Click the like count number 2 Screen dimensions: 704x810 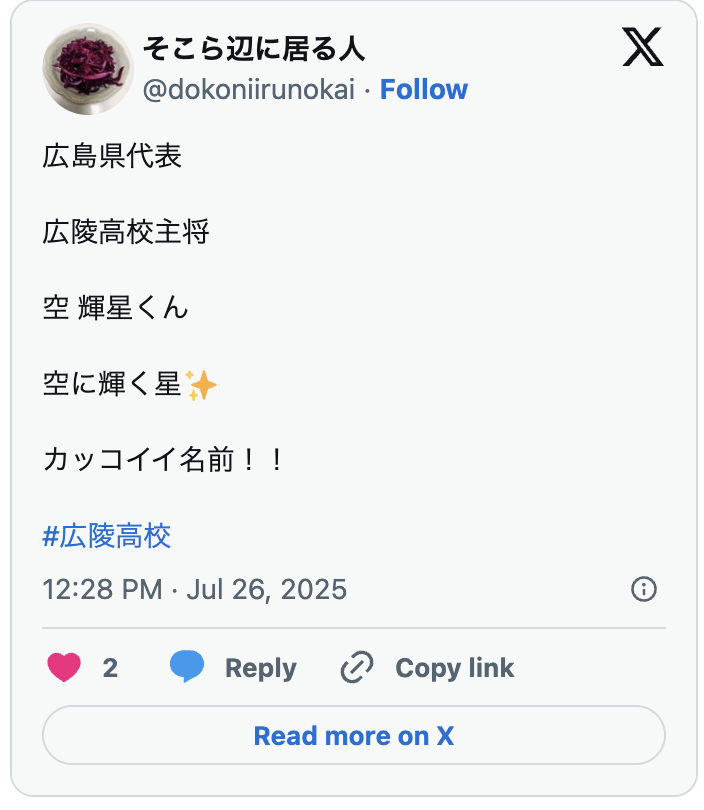pos(110,668)
